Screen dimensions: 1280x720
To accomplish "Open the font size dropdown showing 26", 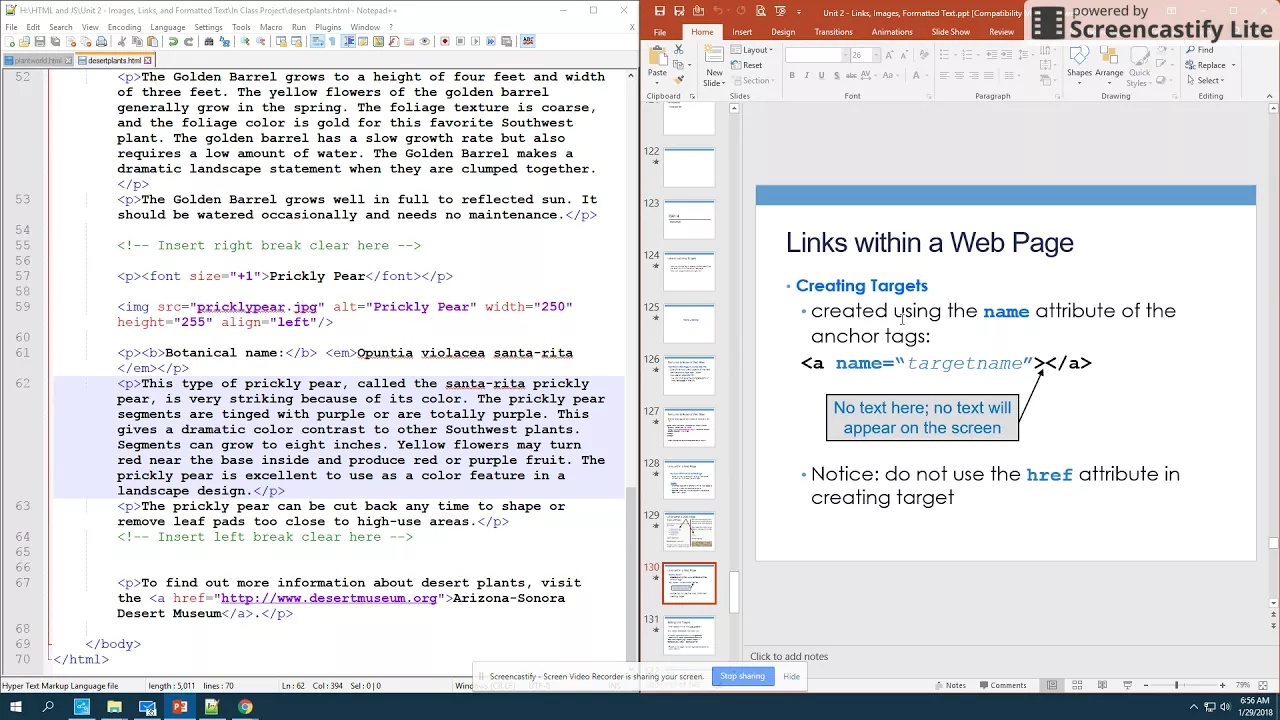I will 876,55.
